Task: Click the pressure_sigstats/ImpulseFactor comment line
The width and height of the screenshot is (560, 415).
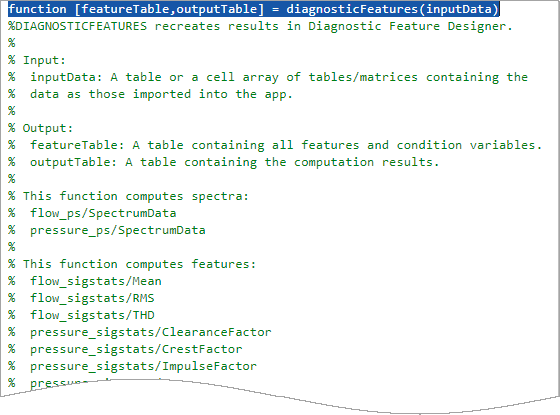Action: pyautogui.click(x=132, y=366)
